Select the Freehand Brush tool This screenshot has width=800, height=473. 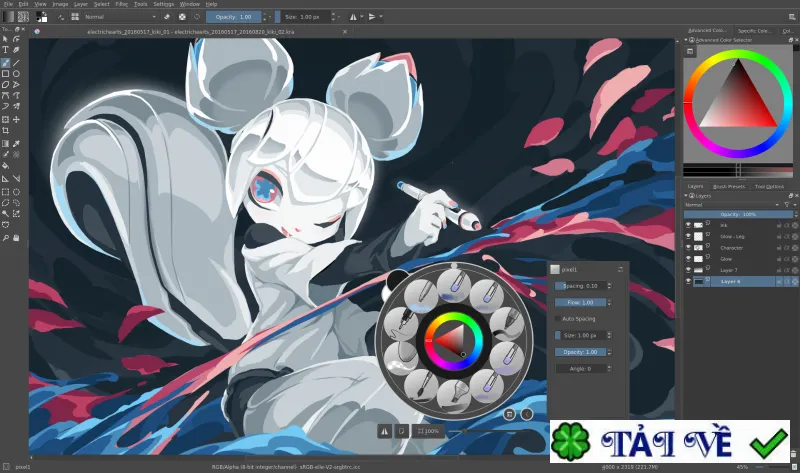click(5, 63)
